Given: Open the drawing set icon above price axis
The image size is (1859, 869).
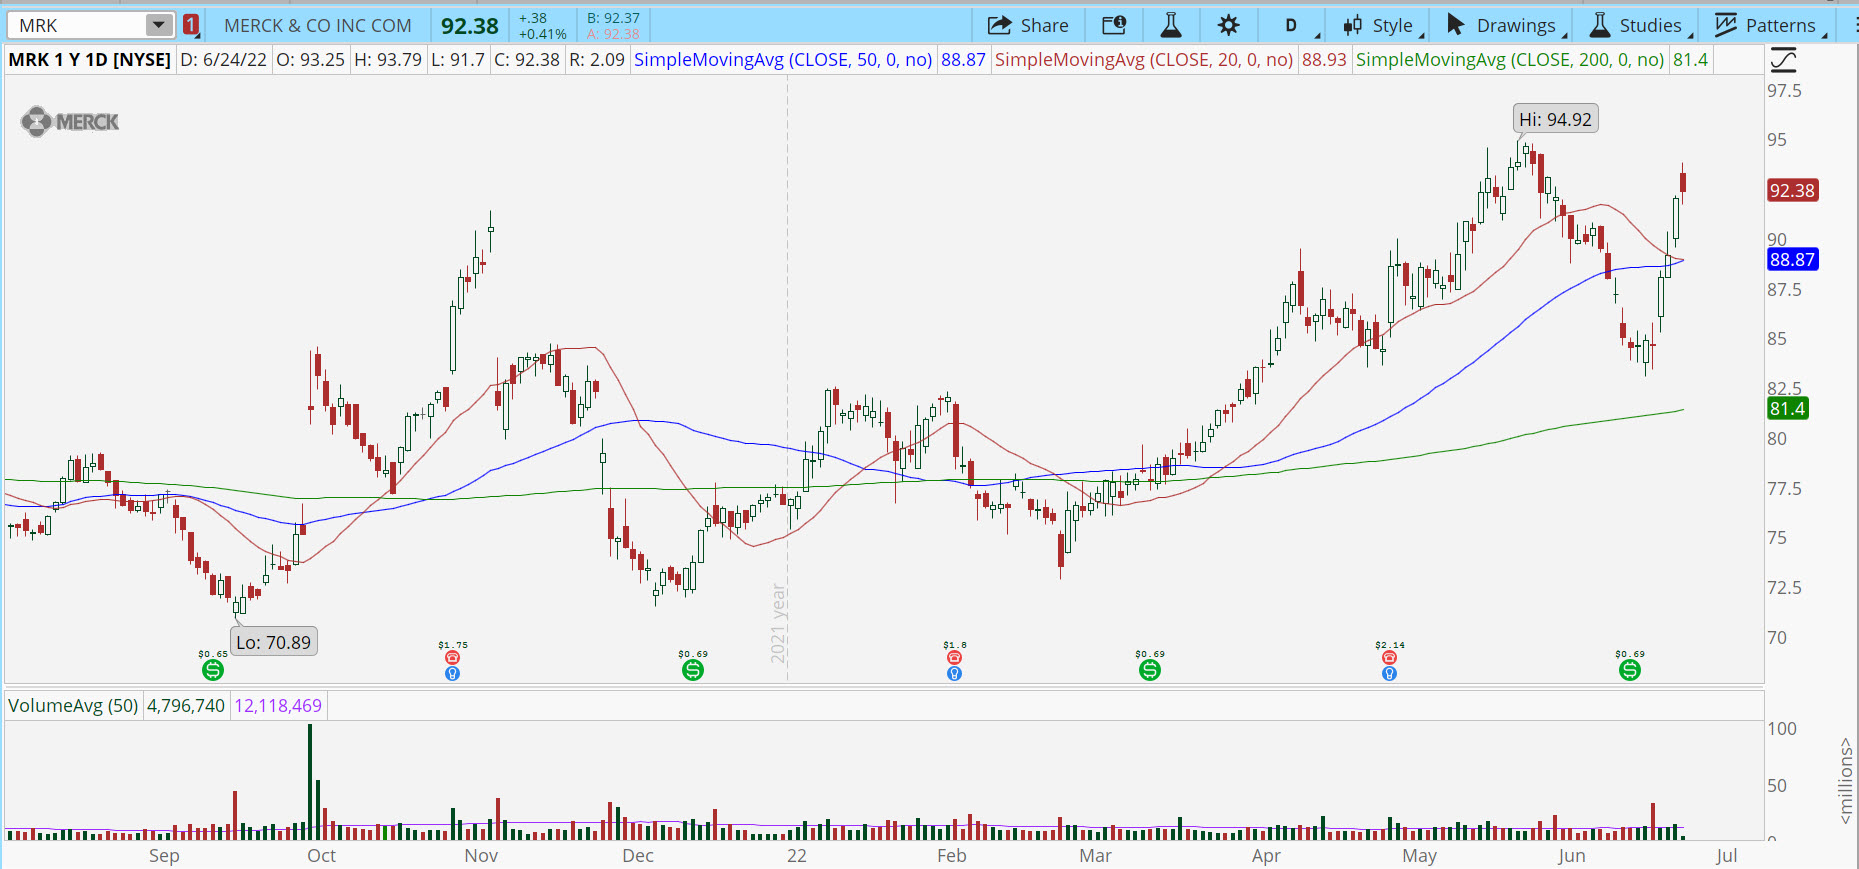Looking at the screenshot, I should point(1783,61).
